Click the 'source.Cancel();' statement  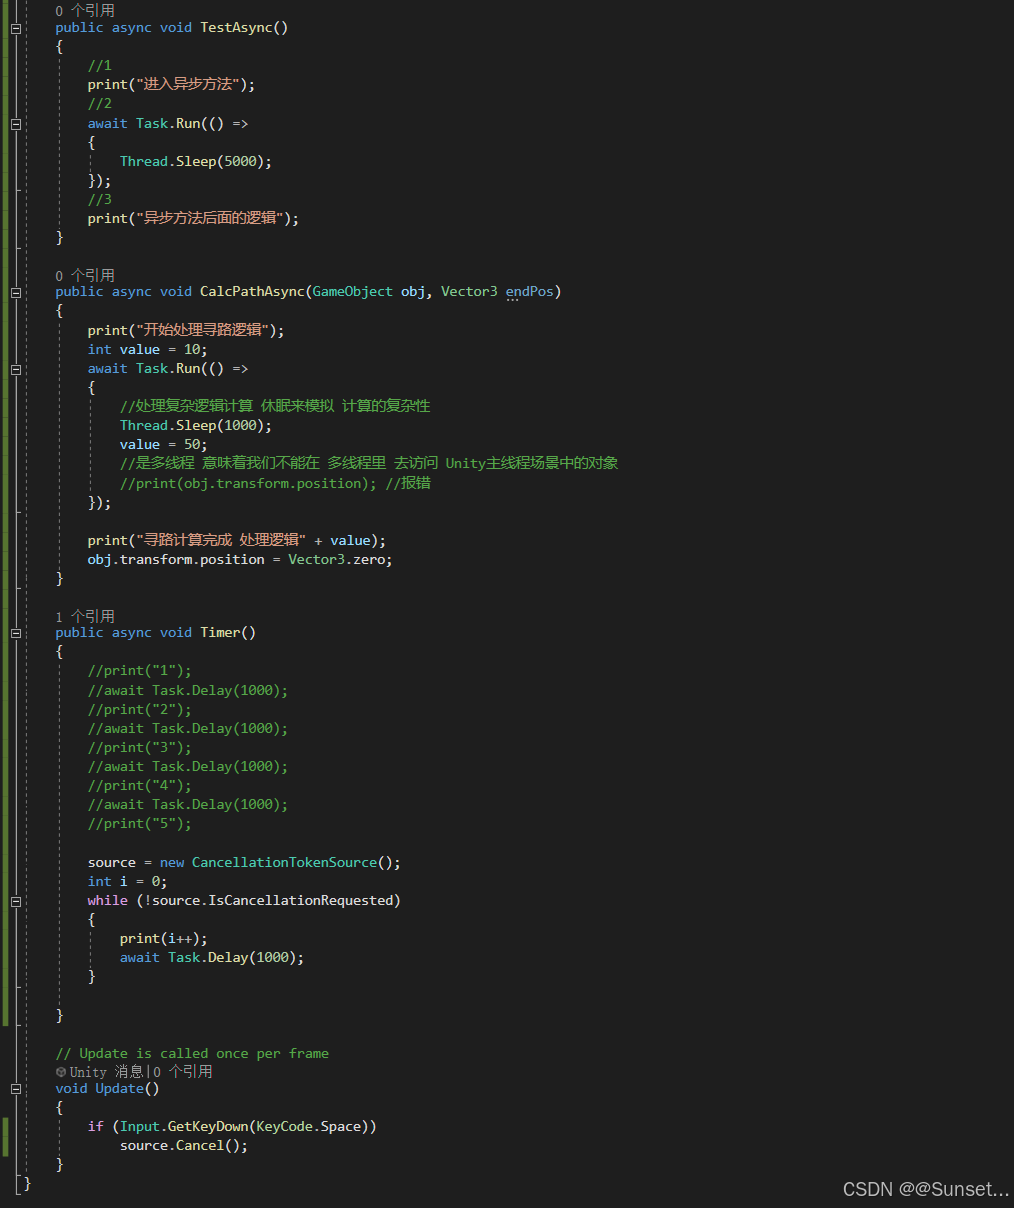click(184, 1146)
